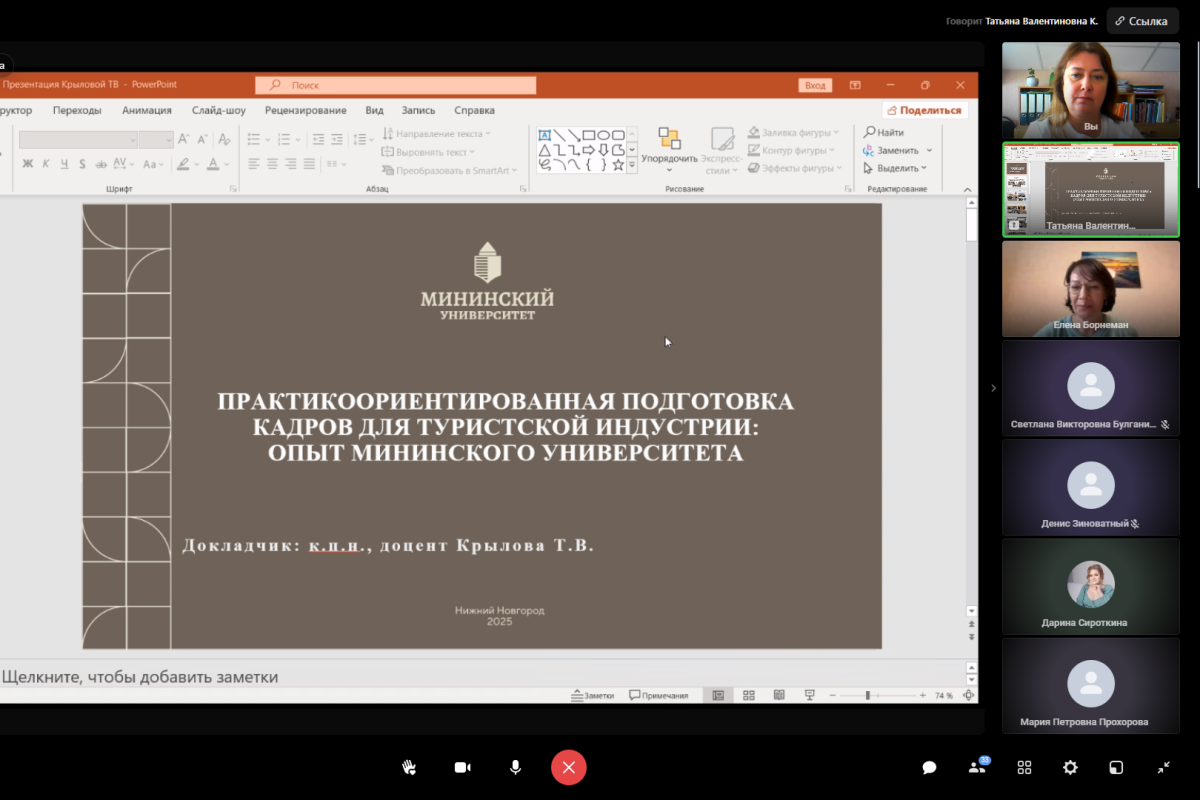Toggle the camera on or off
1200x800 pixels.
[x=462, y=767]
